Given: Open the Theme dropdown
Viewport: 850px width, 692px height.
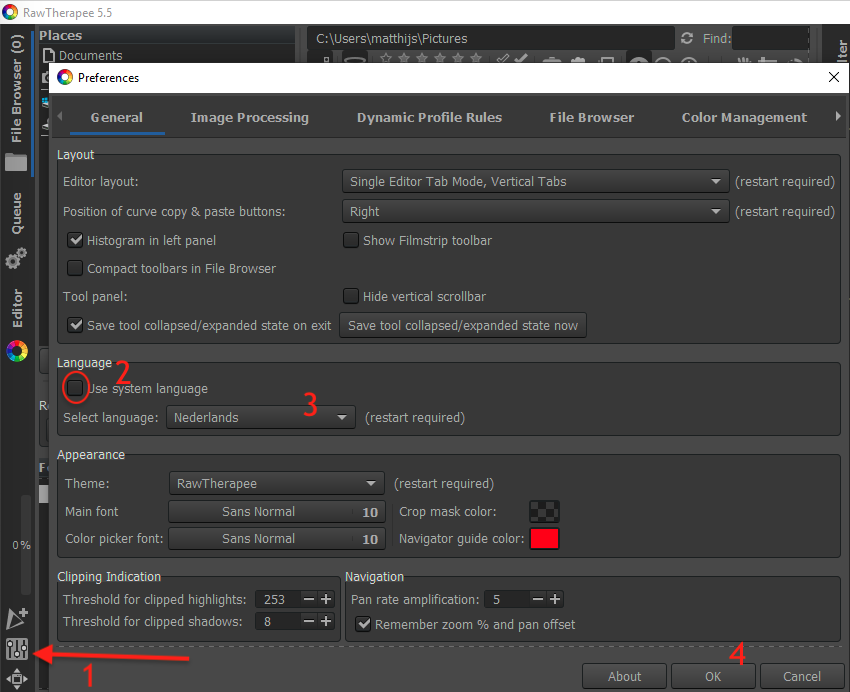Looking at the screenshot, I should [x=275, y=483].
